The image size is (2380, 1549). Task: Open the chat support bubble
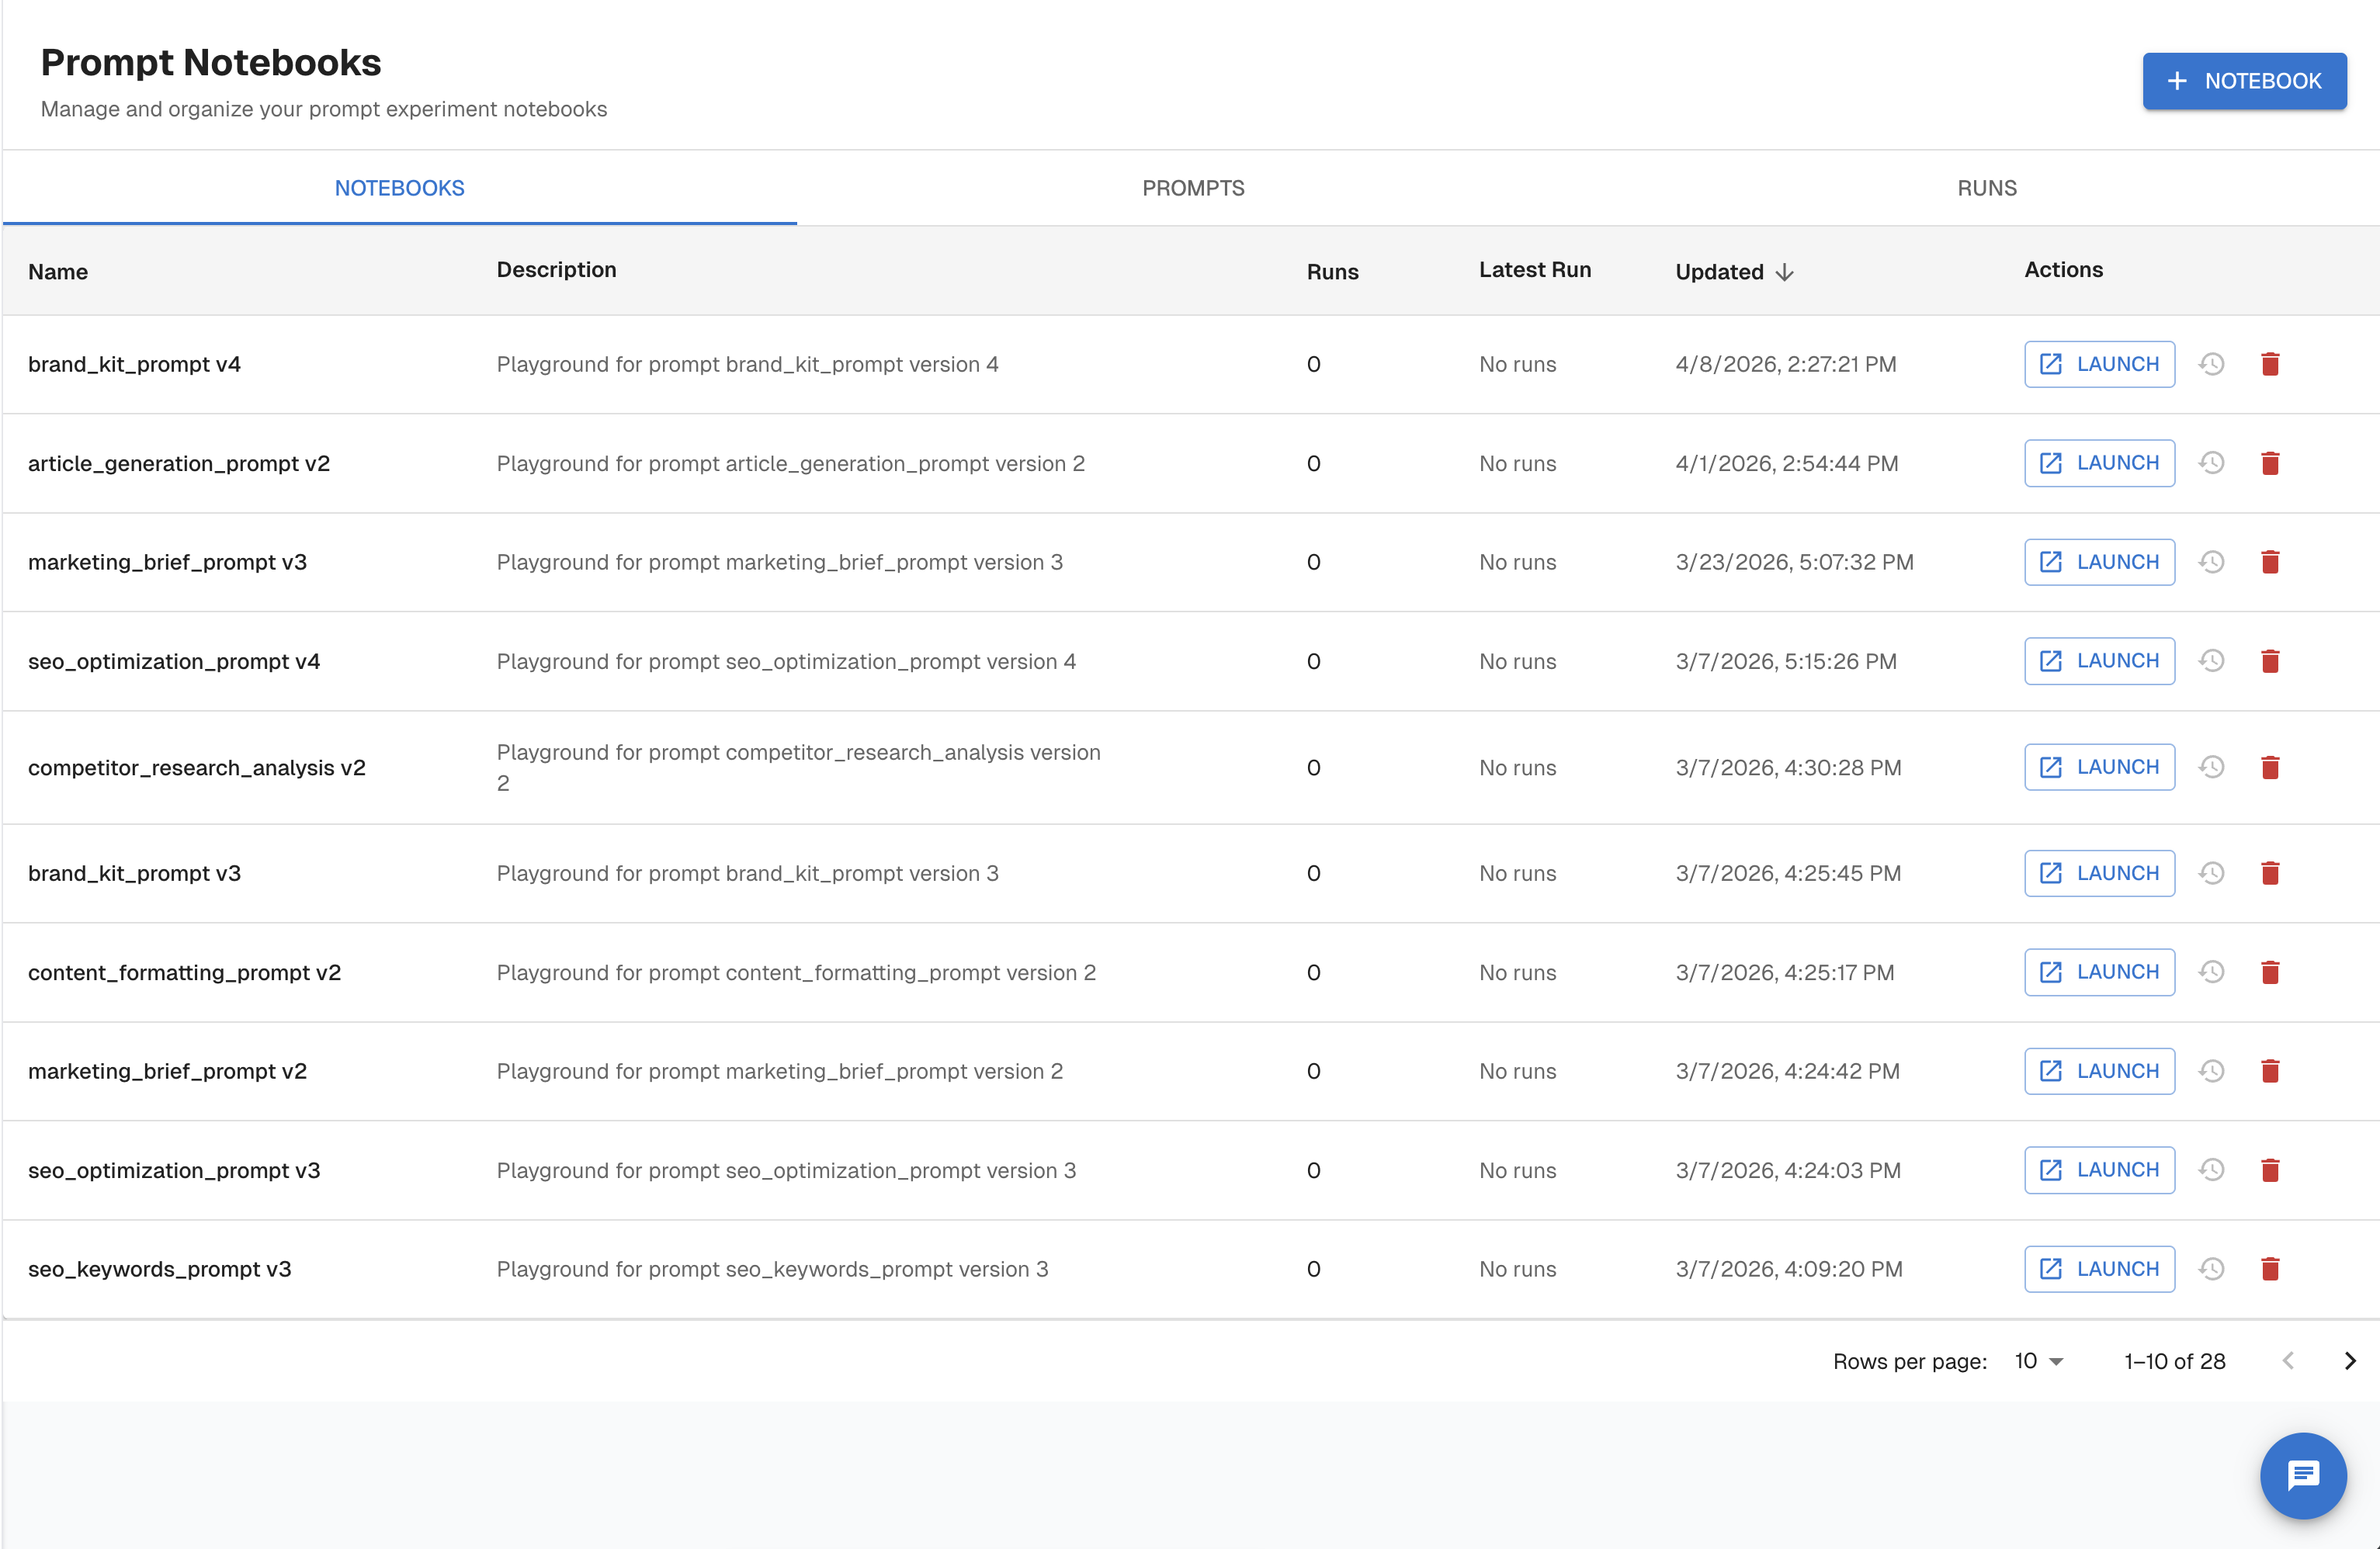coord(2303,1475)
